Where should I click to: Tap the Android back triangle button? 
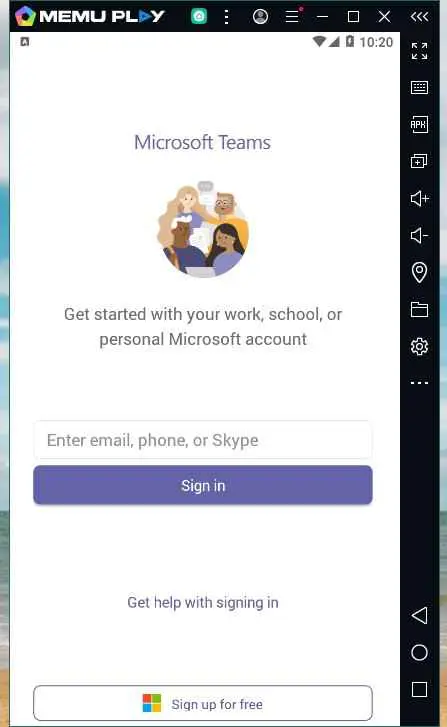[x=419, y=615]
